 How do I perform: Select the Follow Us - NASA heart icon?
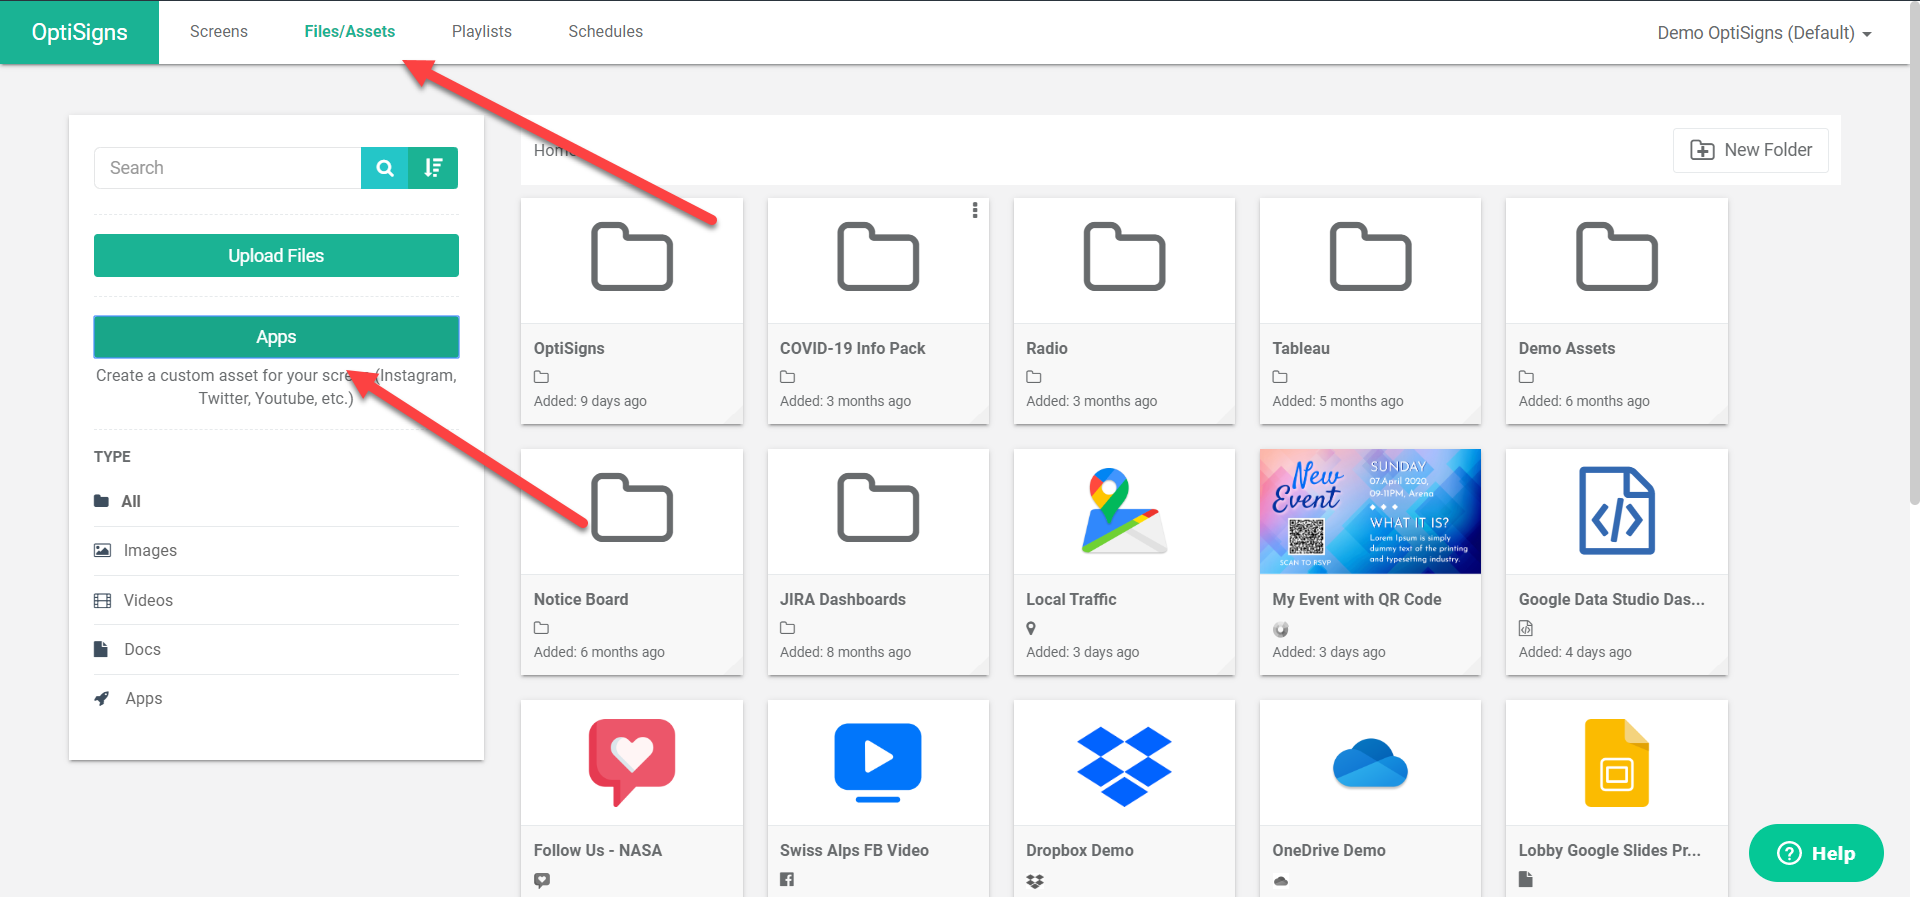[632, 762]
